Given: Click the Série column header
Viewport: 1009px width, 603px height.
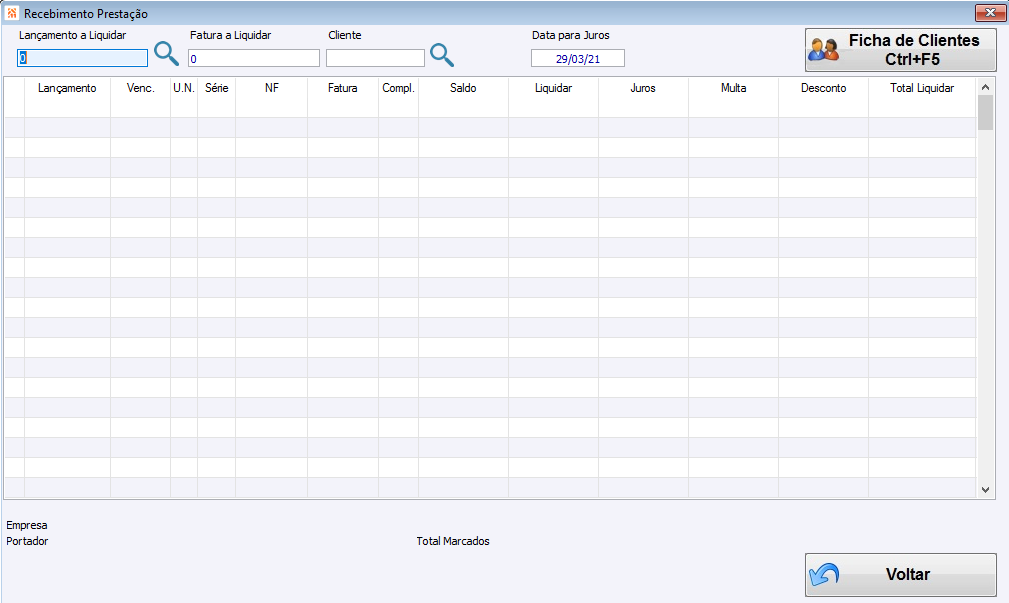Looking at the screenshot, I should pos(217,88).
